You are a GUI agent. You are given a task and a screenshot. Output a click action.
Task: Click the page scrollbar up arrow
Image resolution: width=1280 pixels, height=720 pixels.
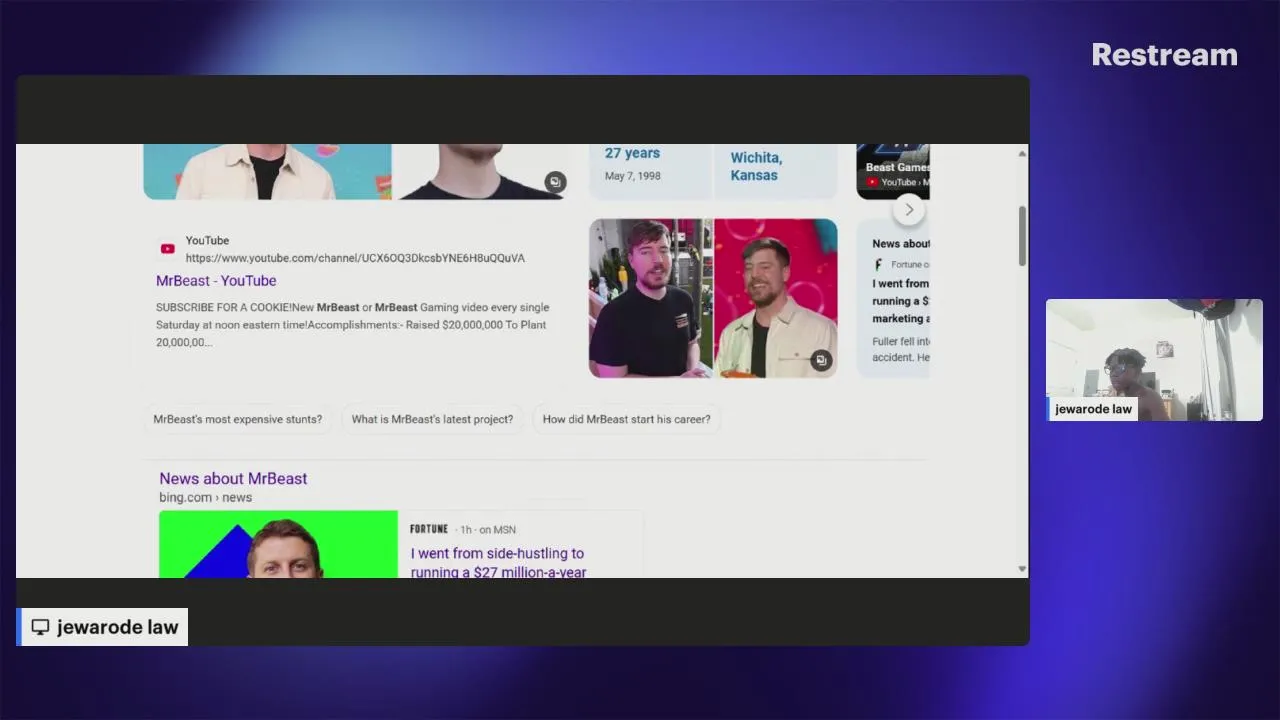point(1021,153)
